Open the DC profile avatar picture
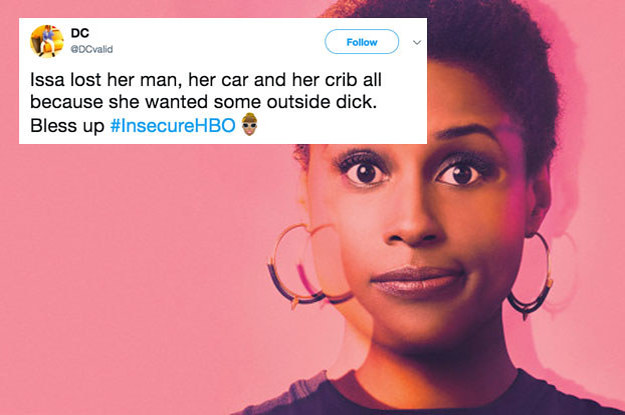This screenshot has height=415, width=625. tap(47, 41)
